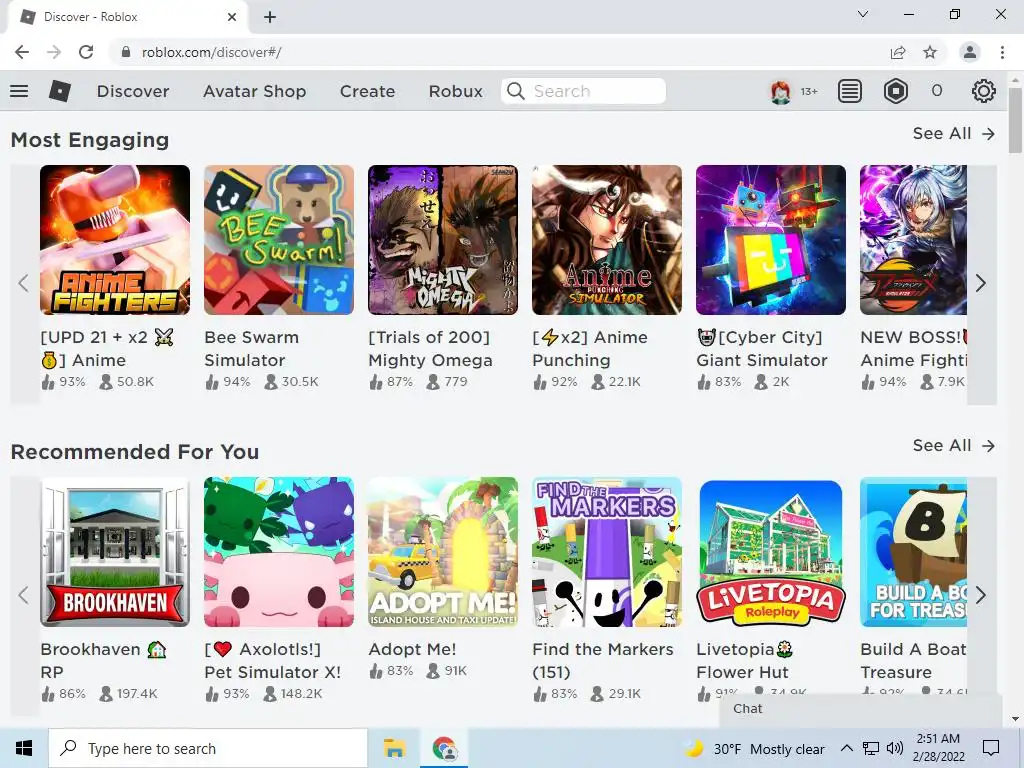Open NEW BOSS Anime Fighting thumbnail

click(913, 240)
